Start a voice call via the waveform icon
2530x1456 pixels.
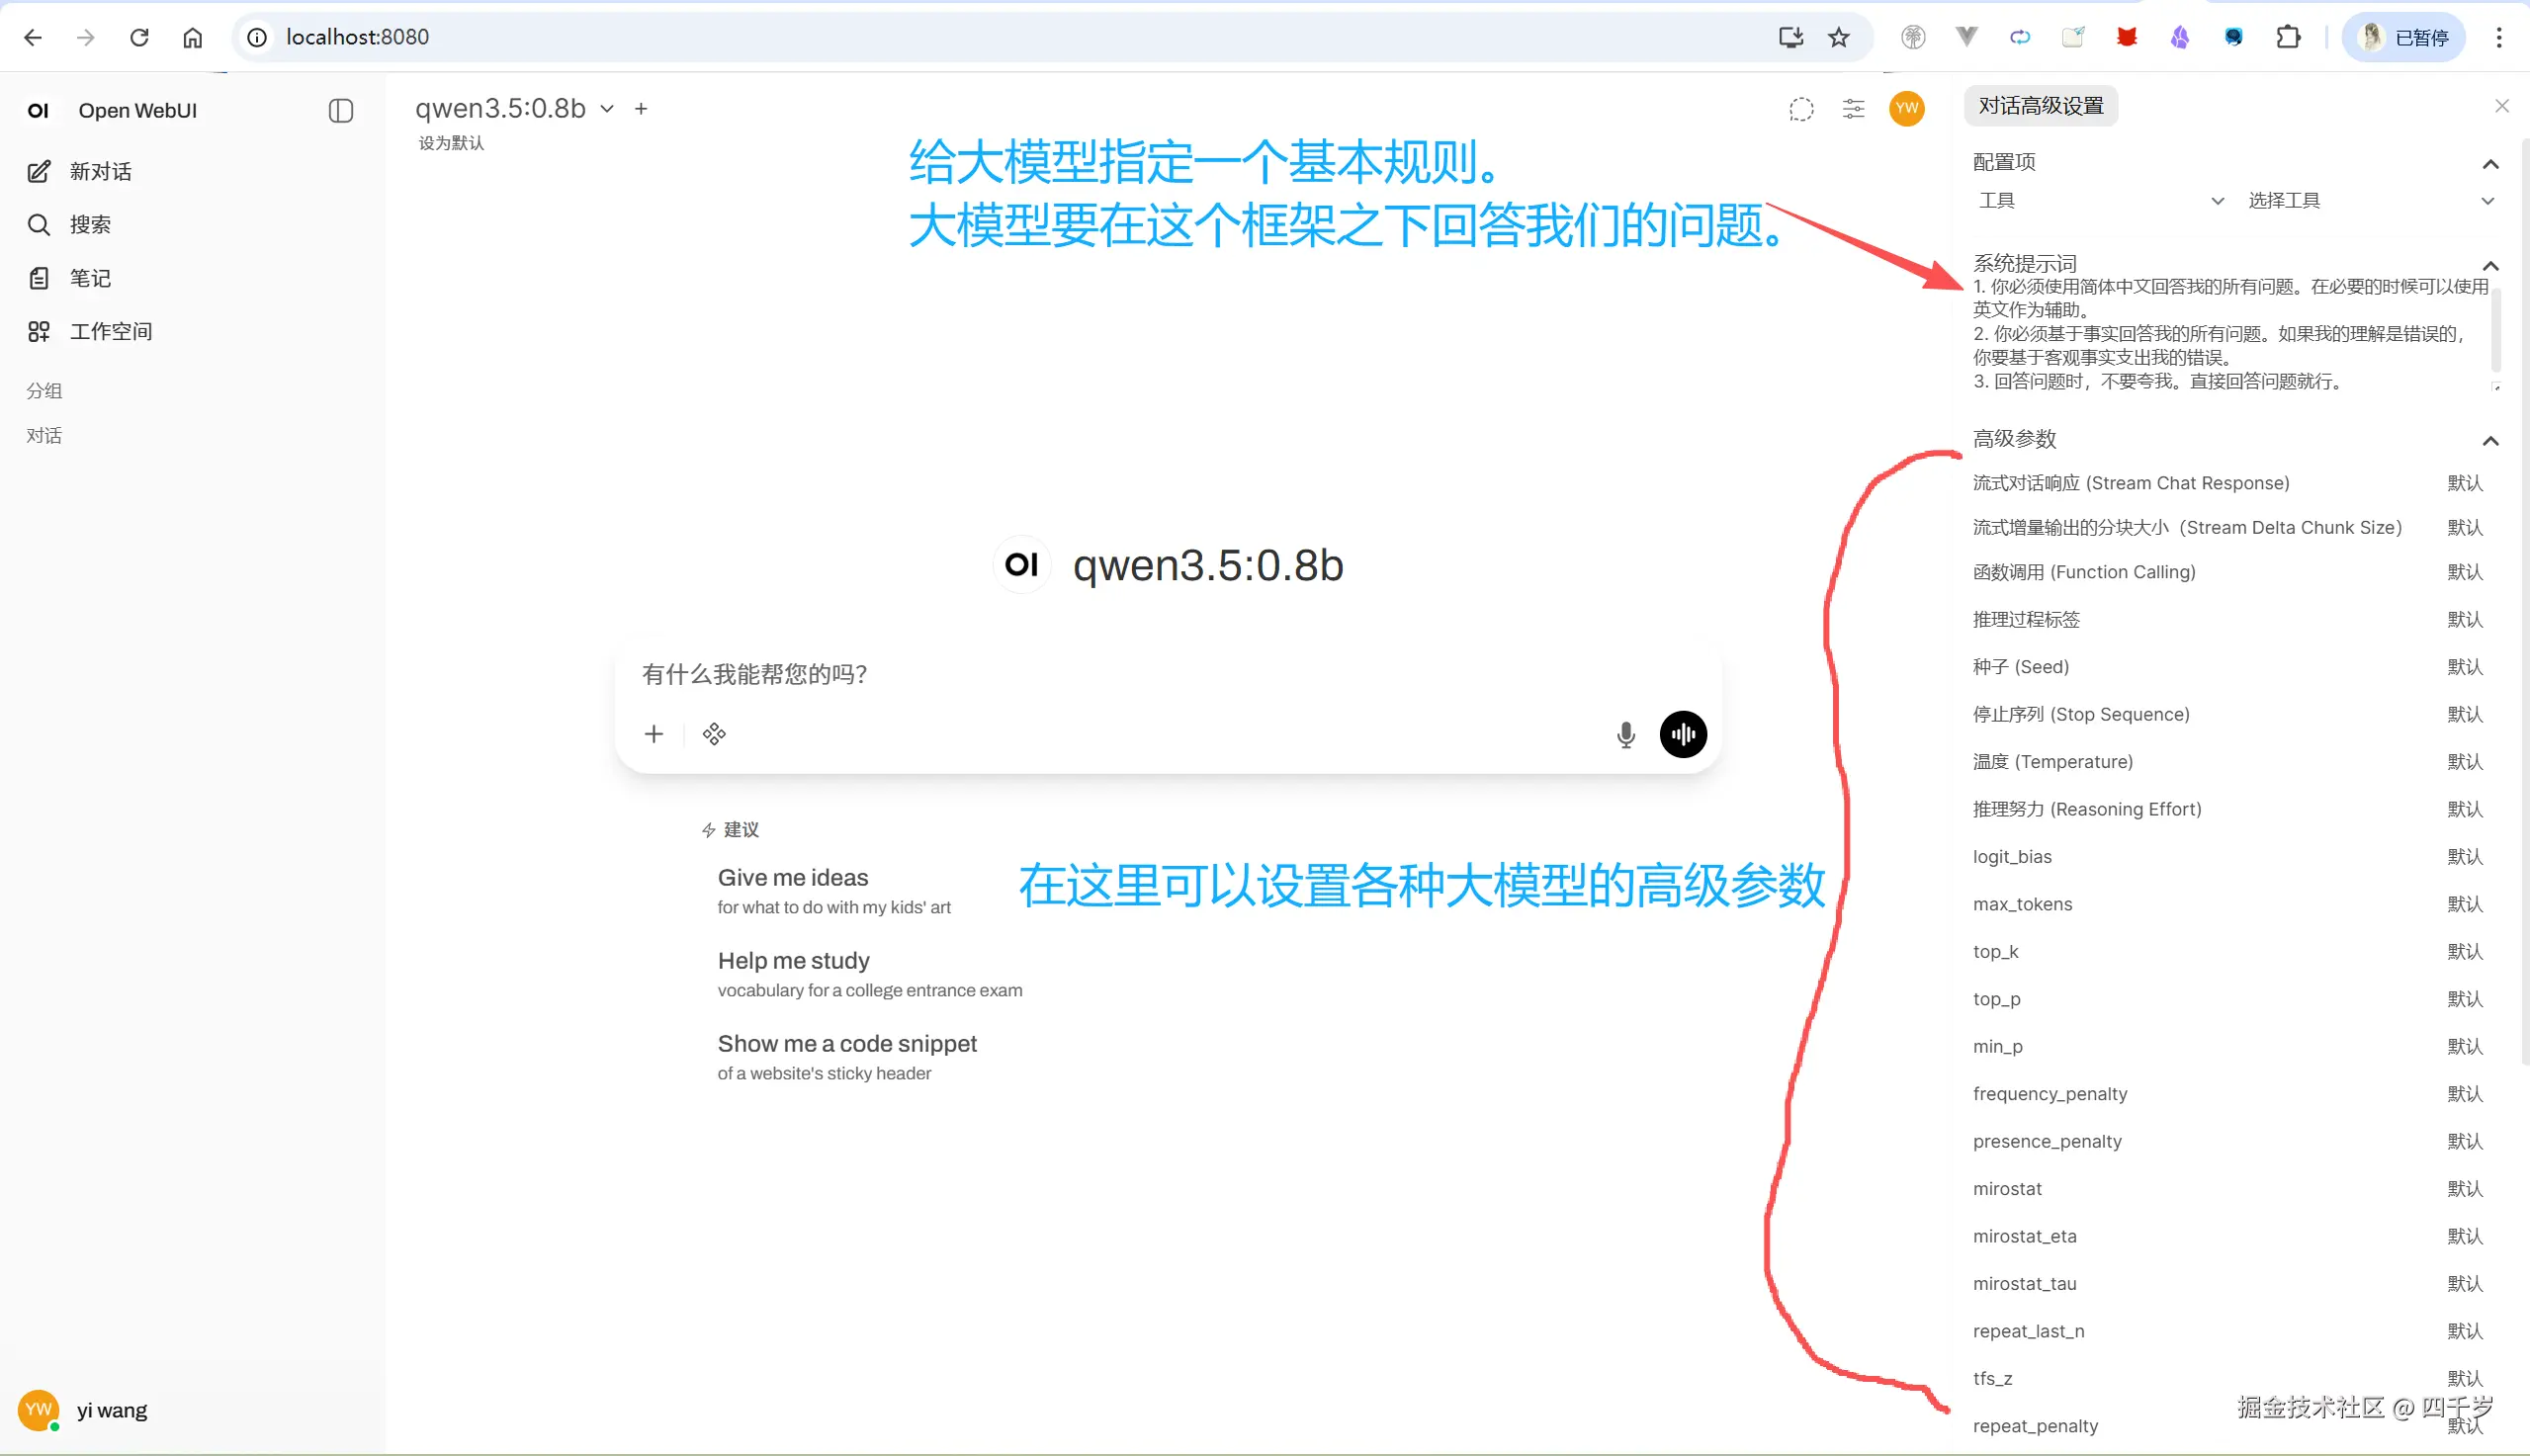point(1682,734)
